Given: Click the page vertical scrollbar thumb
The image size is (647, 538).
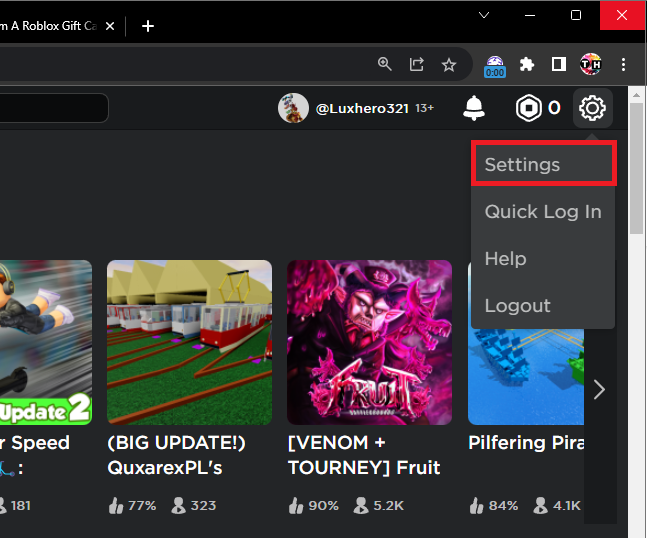Looking at the screenshot, I should 637,168.
